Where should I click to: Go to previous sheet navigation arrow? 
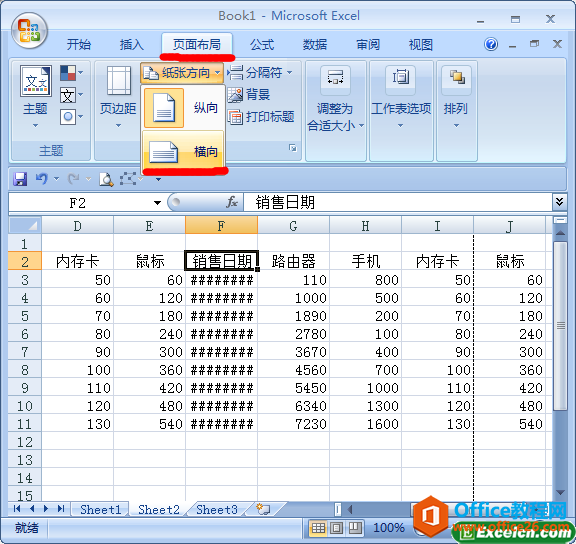point(32,508)
